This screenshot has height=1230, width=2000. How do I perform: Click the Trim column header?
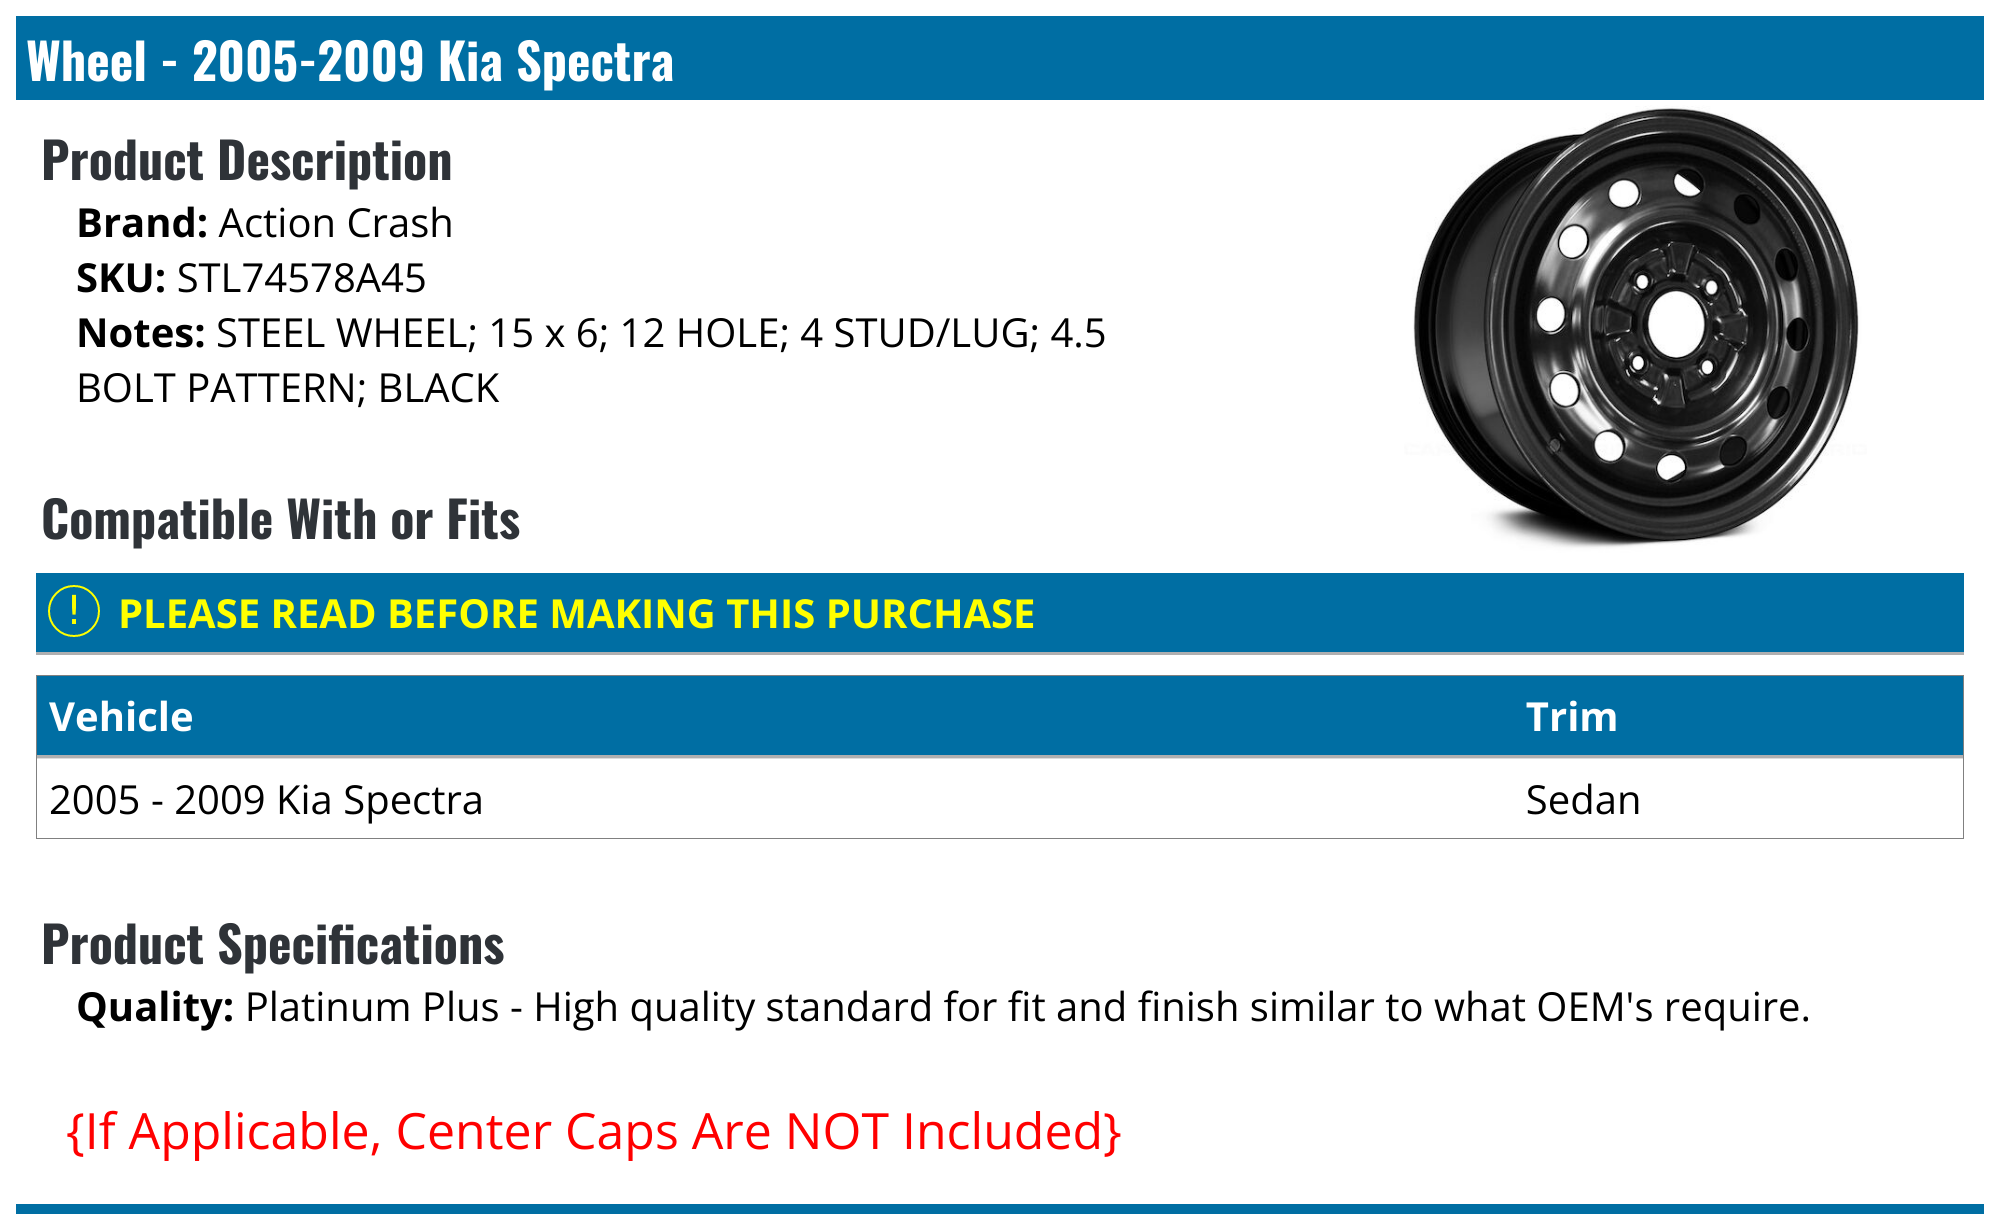click(1571, 717)
